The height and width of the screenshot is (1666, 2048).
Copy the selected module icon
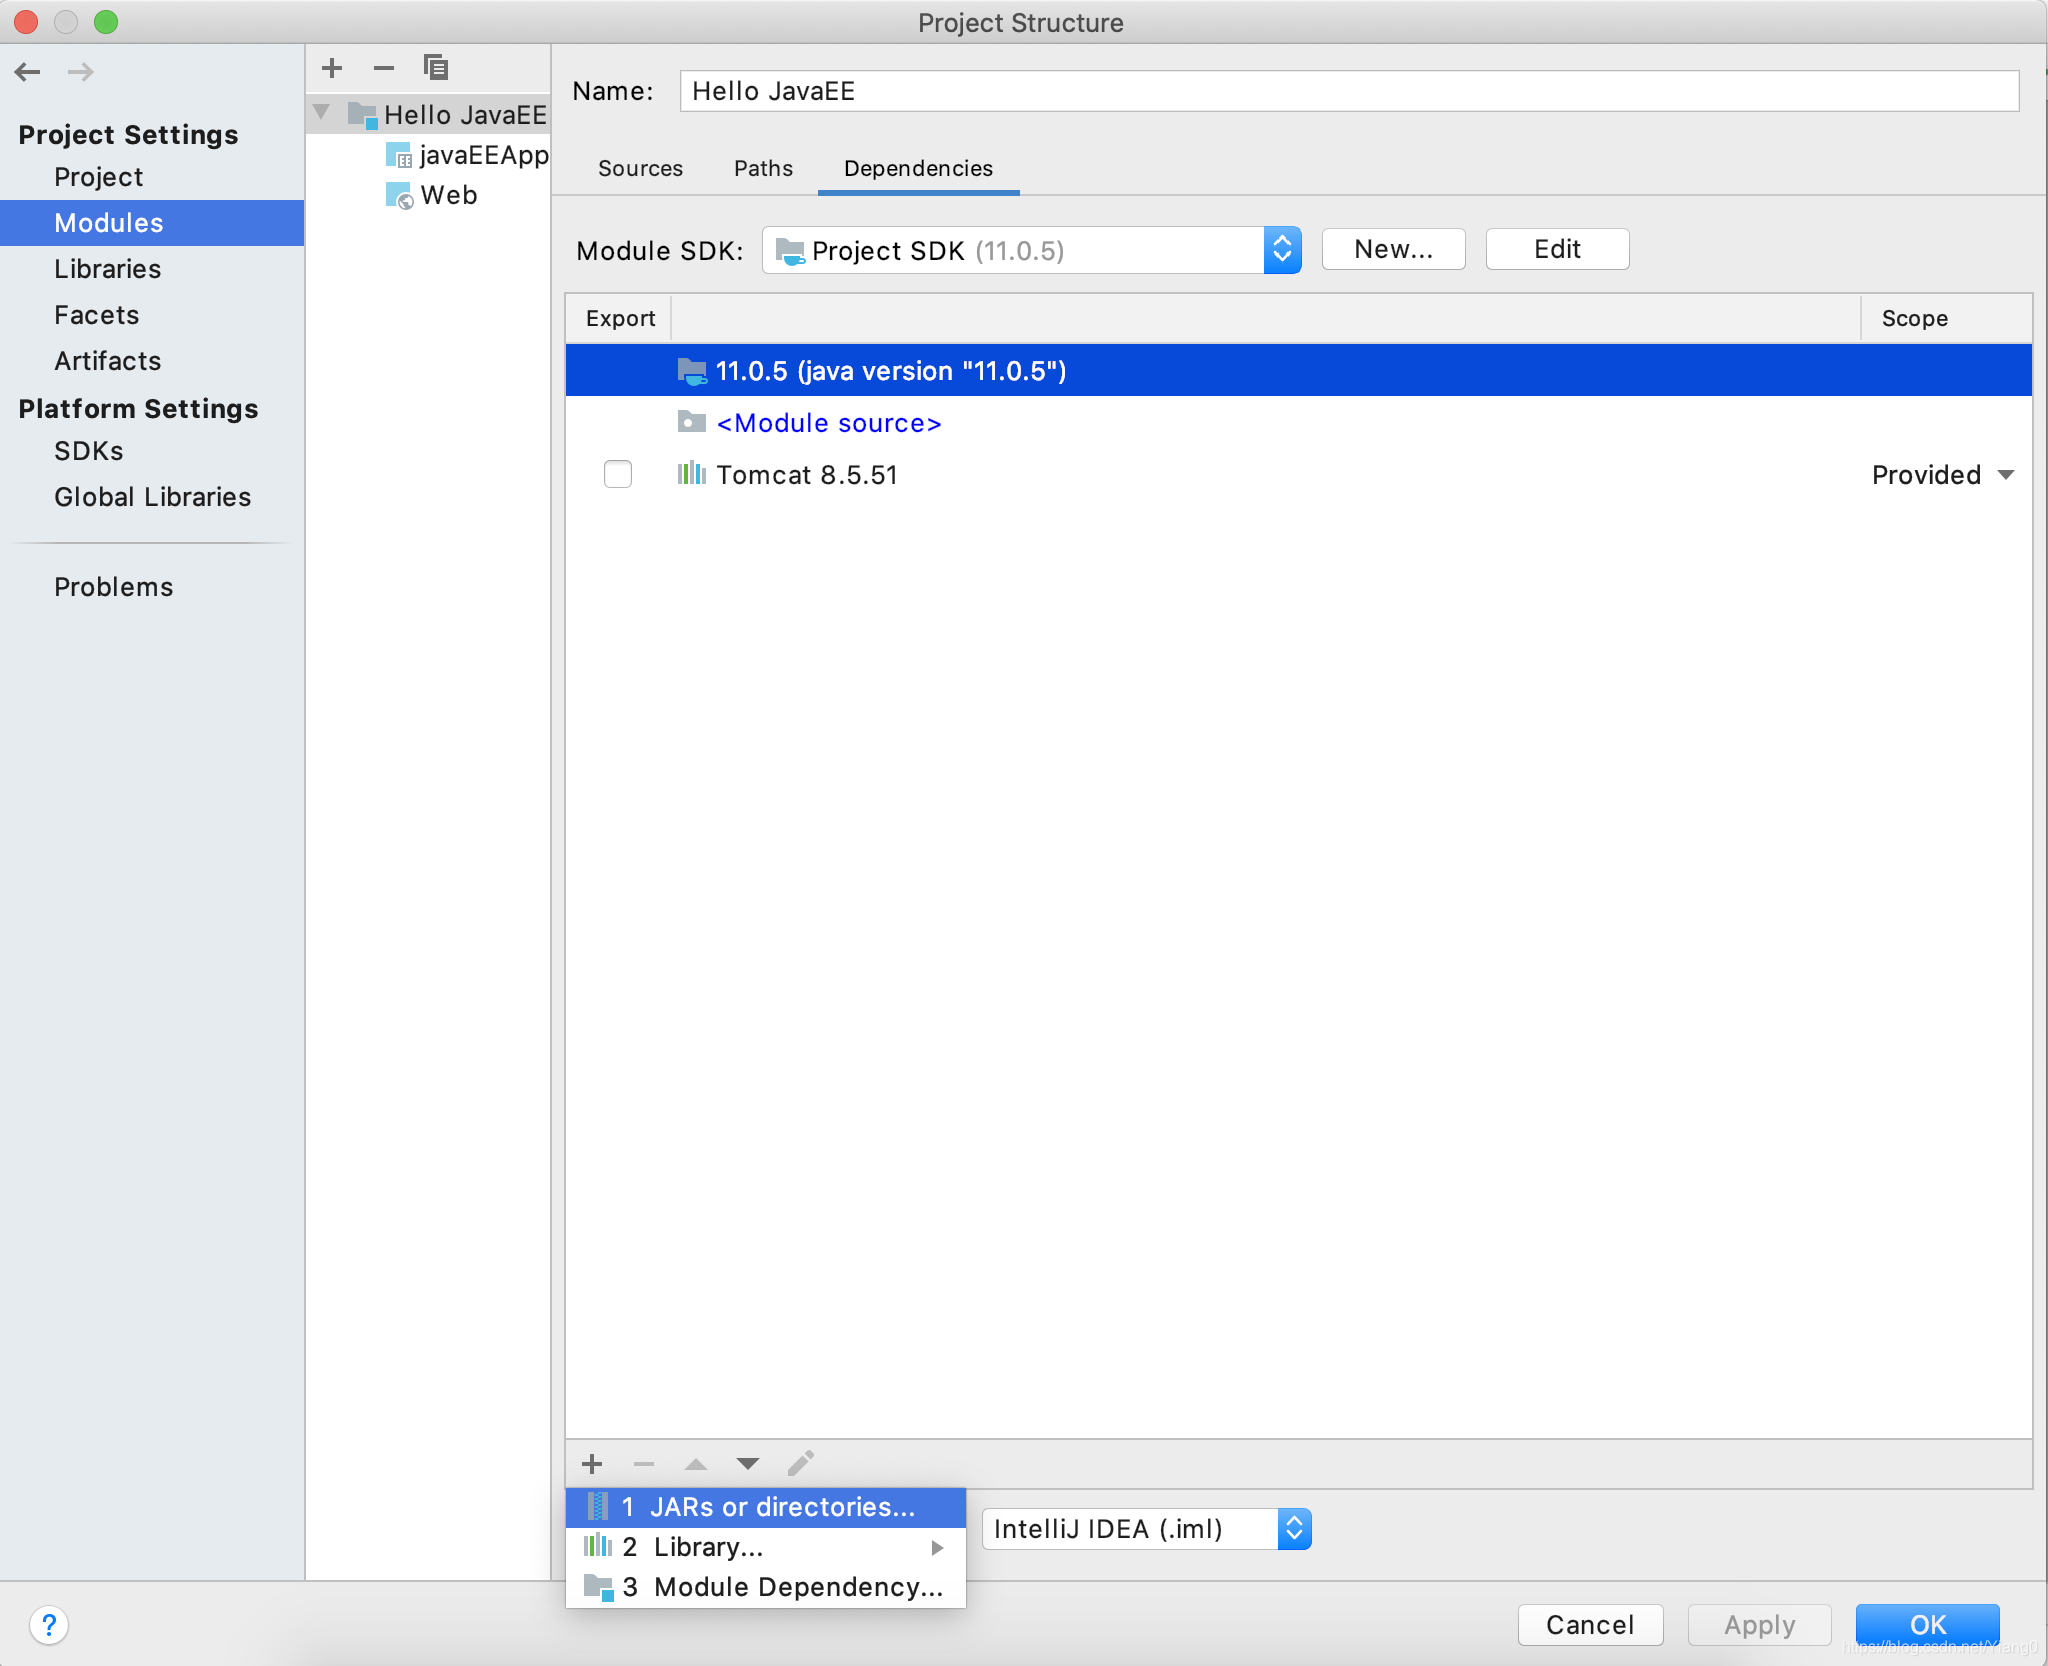[x=435, y=68]
